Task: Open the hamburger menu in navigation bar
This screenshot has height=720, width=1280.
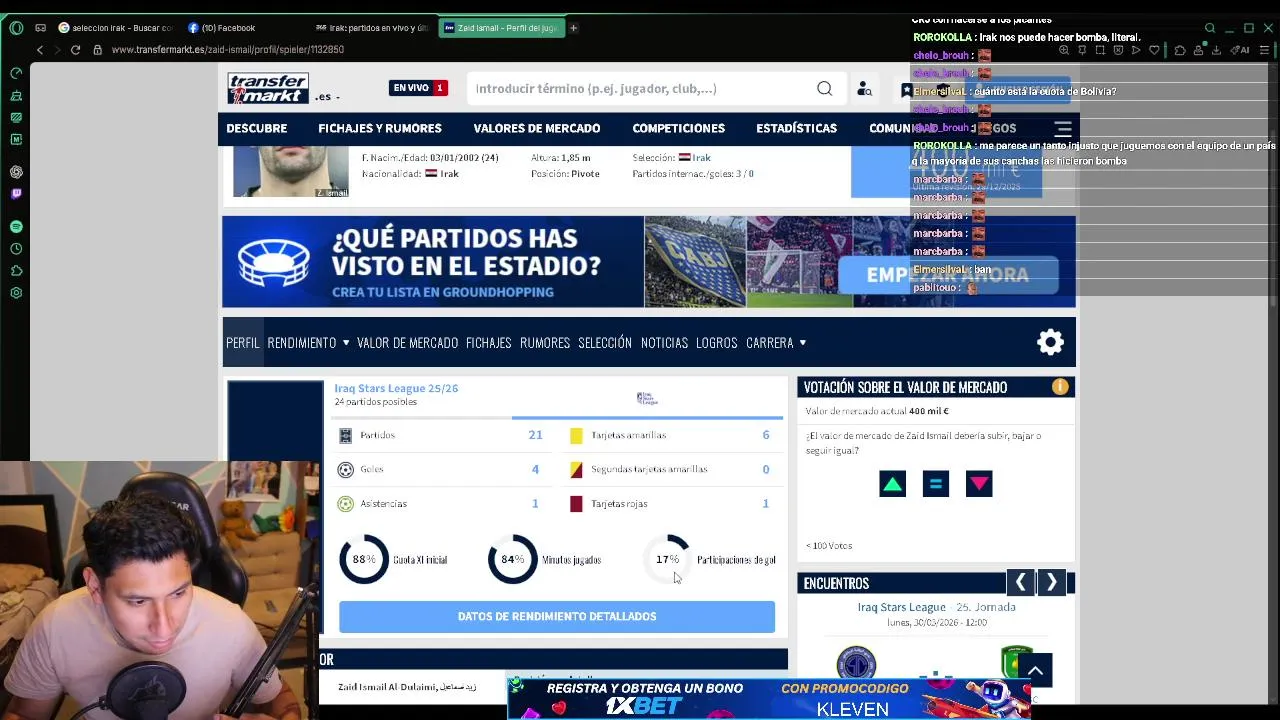Action: (1063, 129)
